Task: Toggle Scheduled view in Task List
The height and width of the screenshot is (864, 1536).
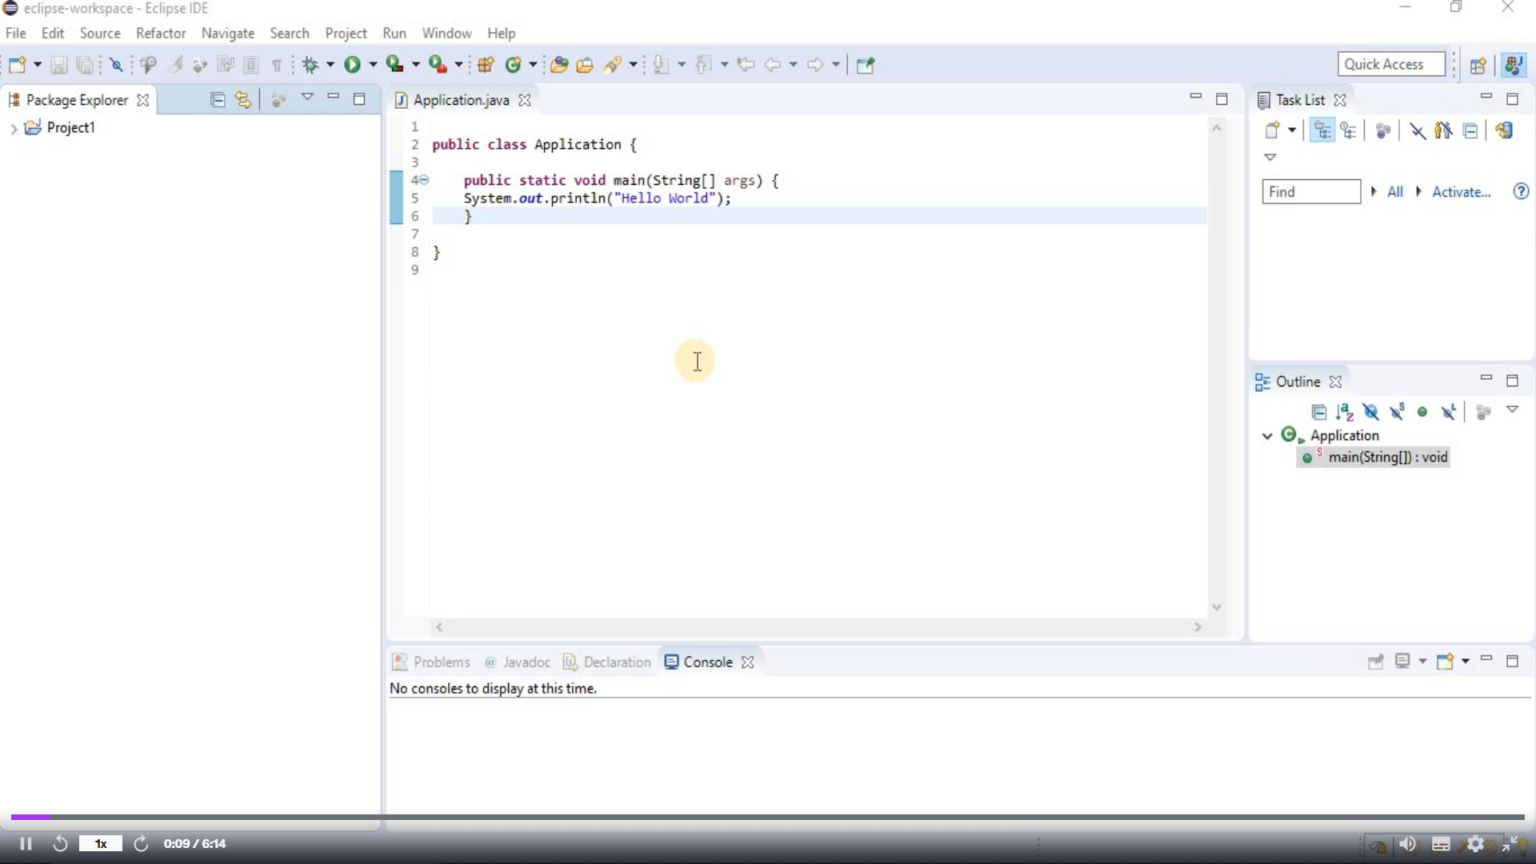Action: 1349,131
